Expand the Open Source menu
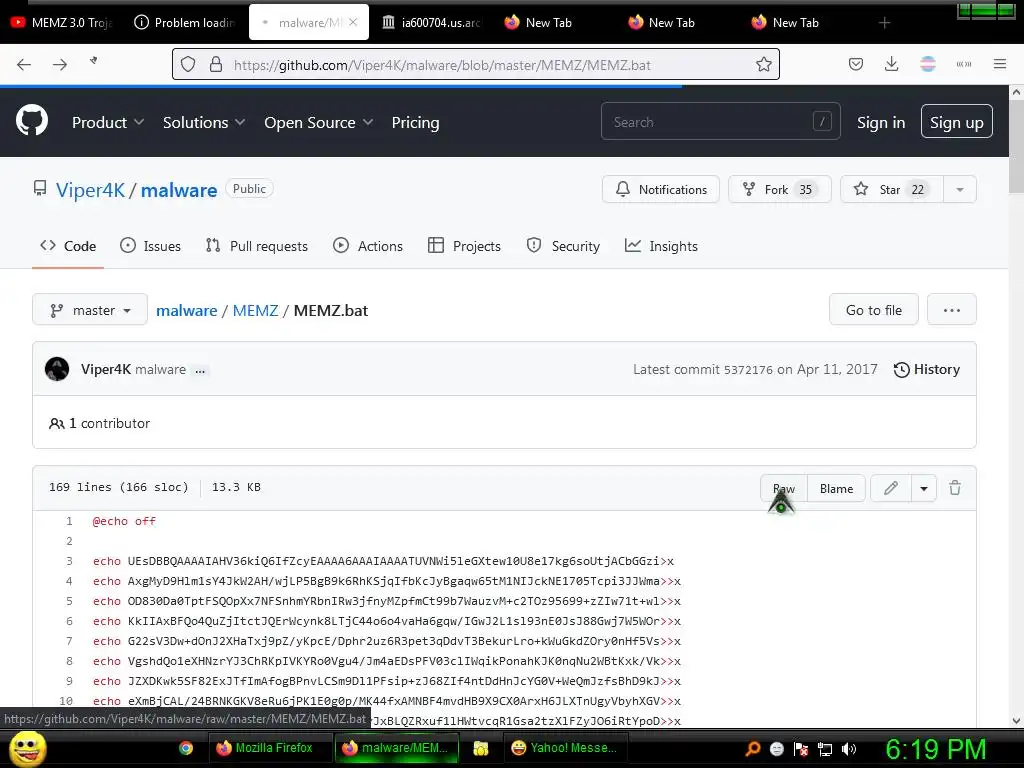The image size is (1024, 768). (319, 122)
